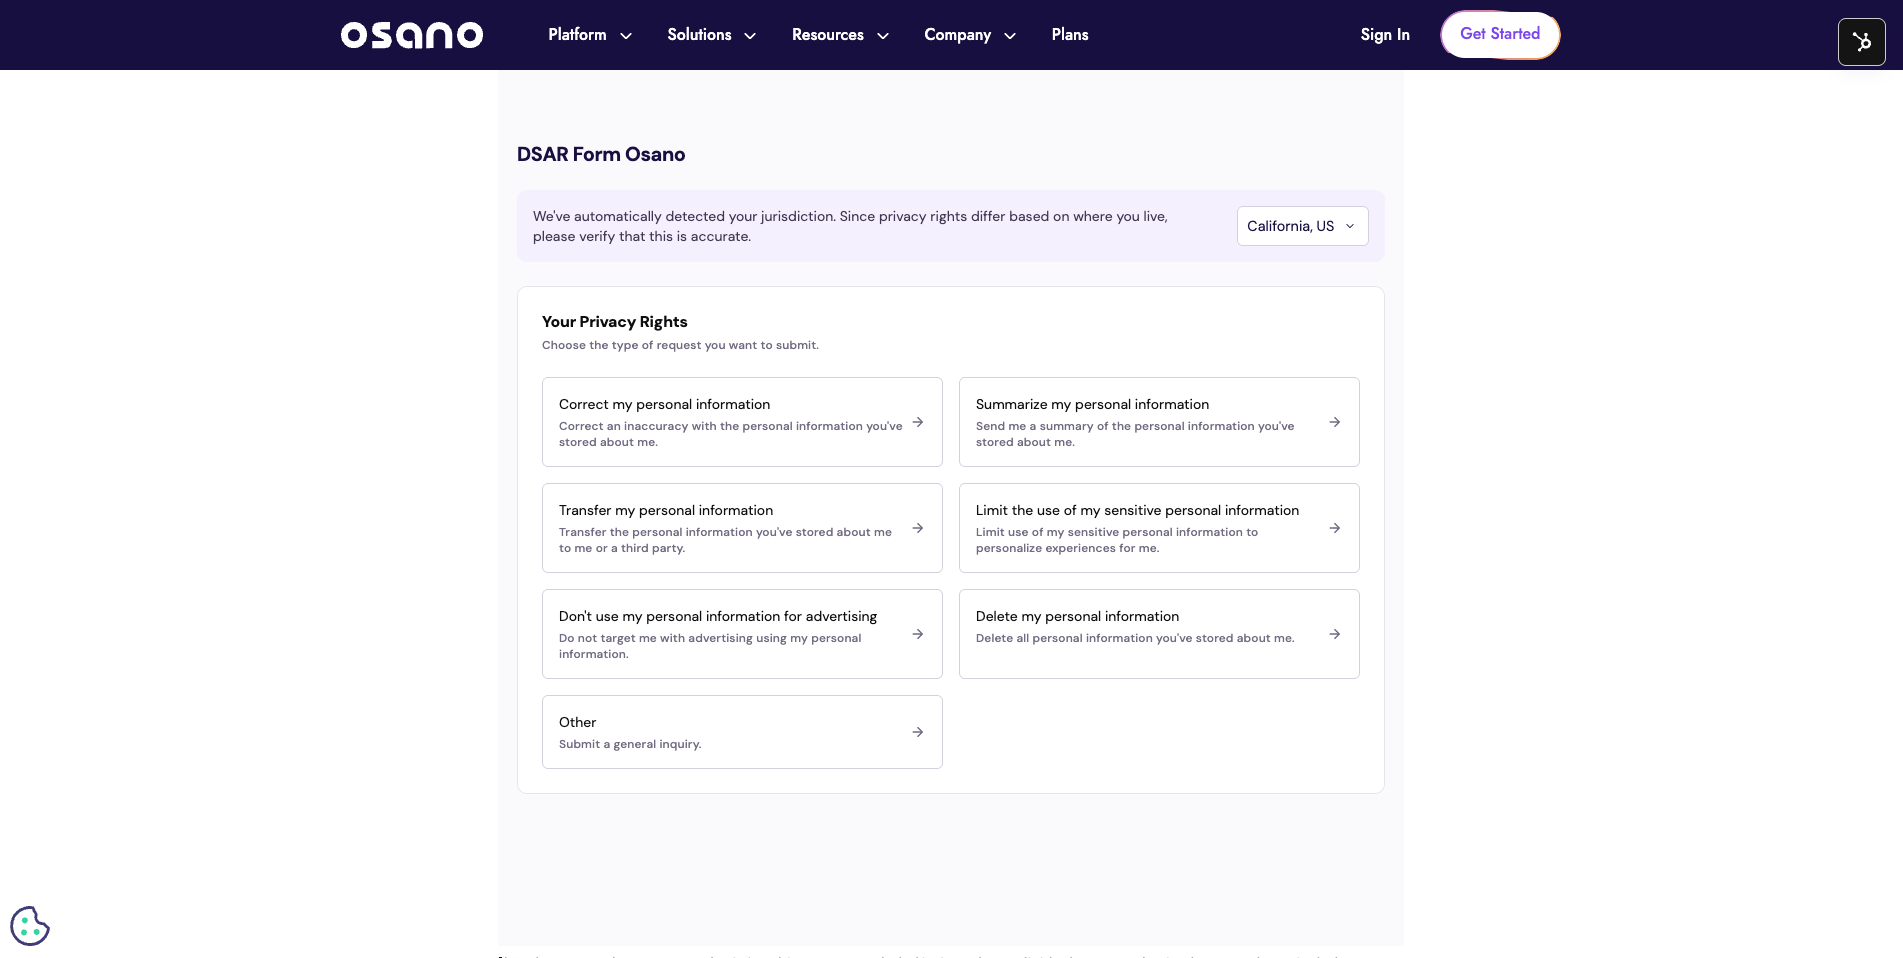Click arrow on Limit sensitive information card
1903x958 pixels.
click(x=1334, y=528)
